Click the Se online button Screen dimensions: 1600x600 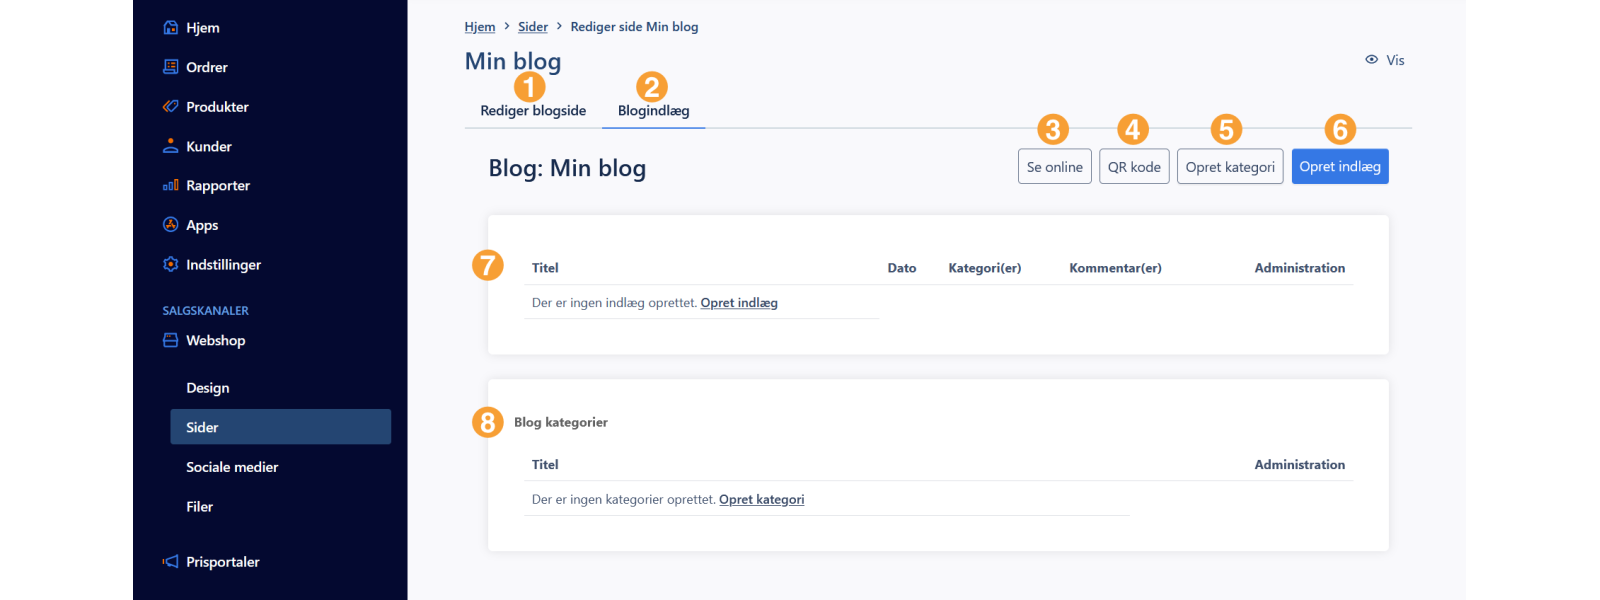coord(1054,167)
